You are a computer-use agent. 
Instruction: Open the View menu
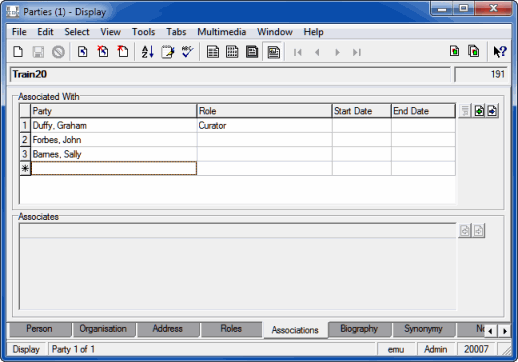[110, 32]
